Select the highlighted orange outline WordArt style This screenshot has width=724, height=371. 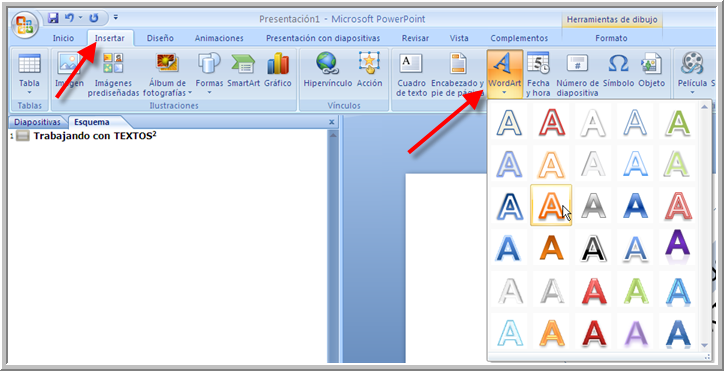[551, 205]
